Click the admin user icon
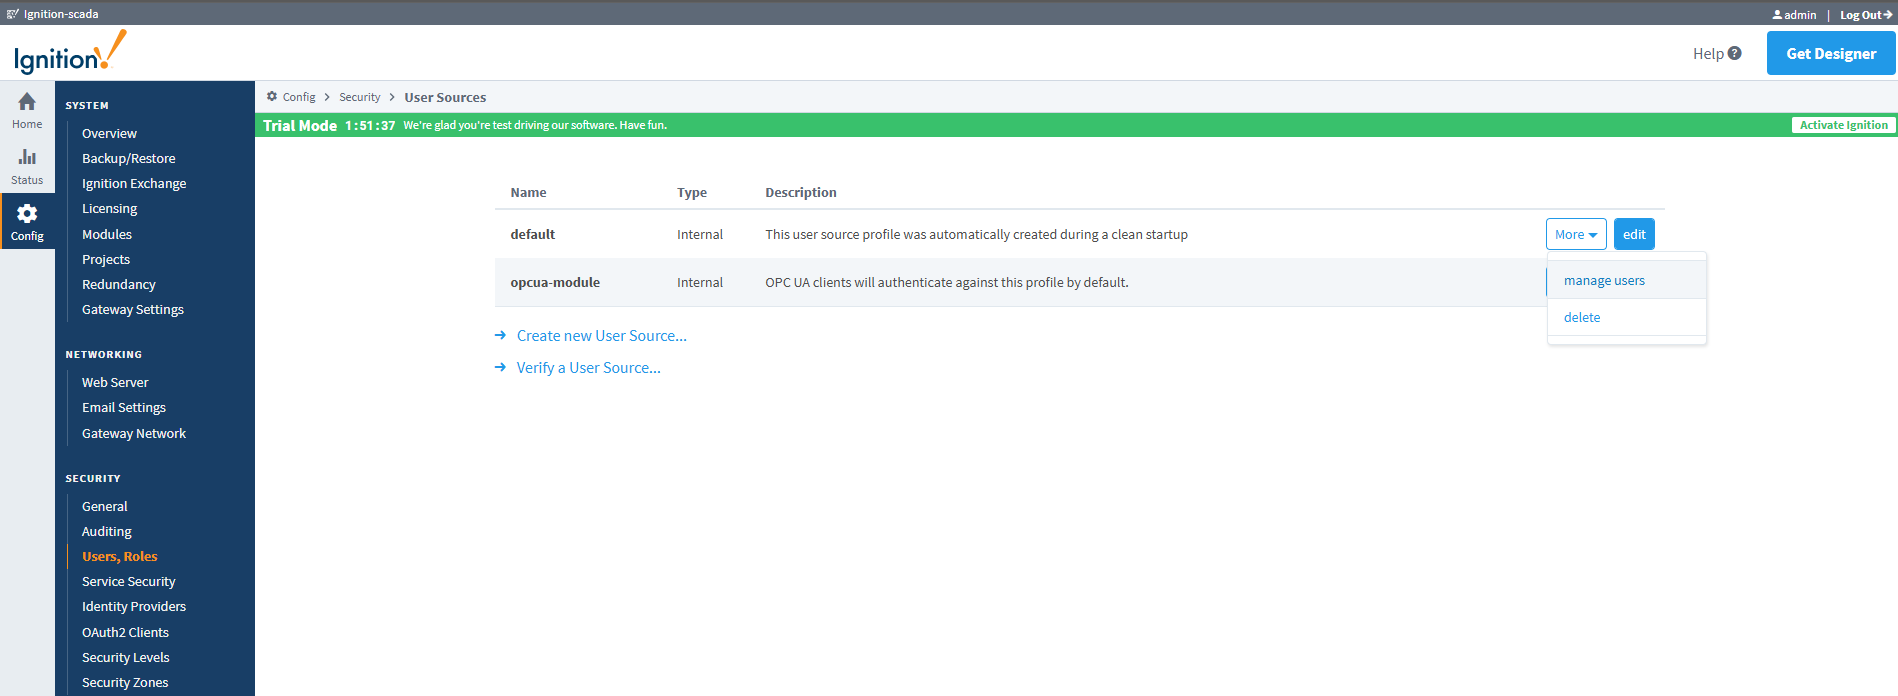The height and width of the screenshot is (696, 1898). 1777,15
